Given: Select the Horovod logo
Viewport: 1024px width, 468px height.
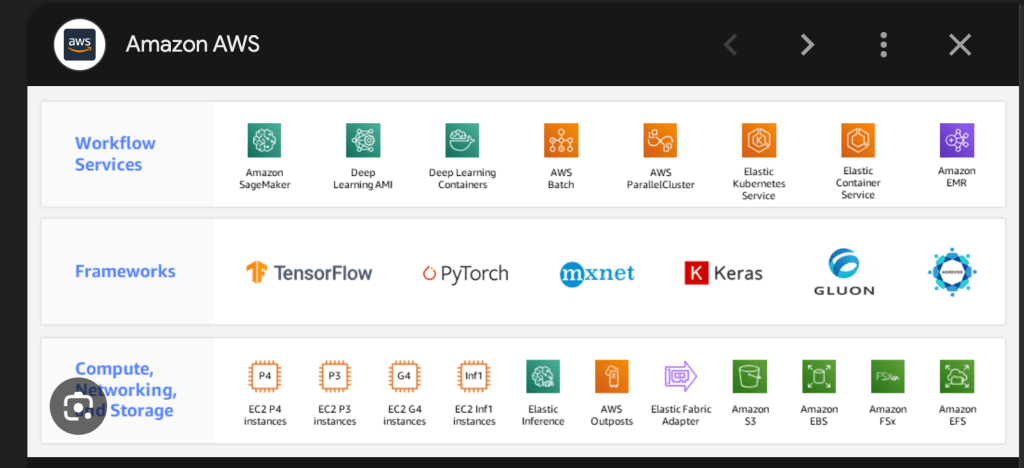Looking at the screenshot, I should click(952, 272).
